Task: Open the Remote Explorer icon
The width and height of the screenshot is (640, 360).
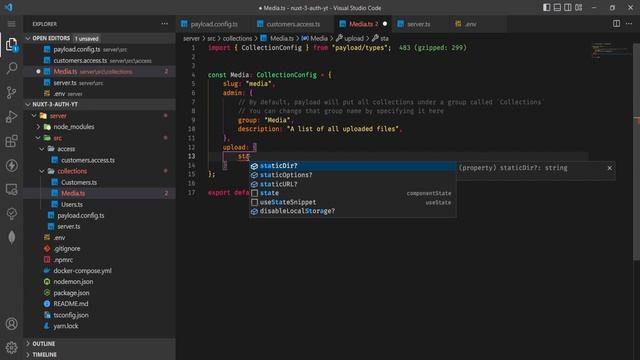Action: pyautogui.click(x=11, y=189)
